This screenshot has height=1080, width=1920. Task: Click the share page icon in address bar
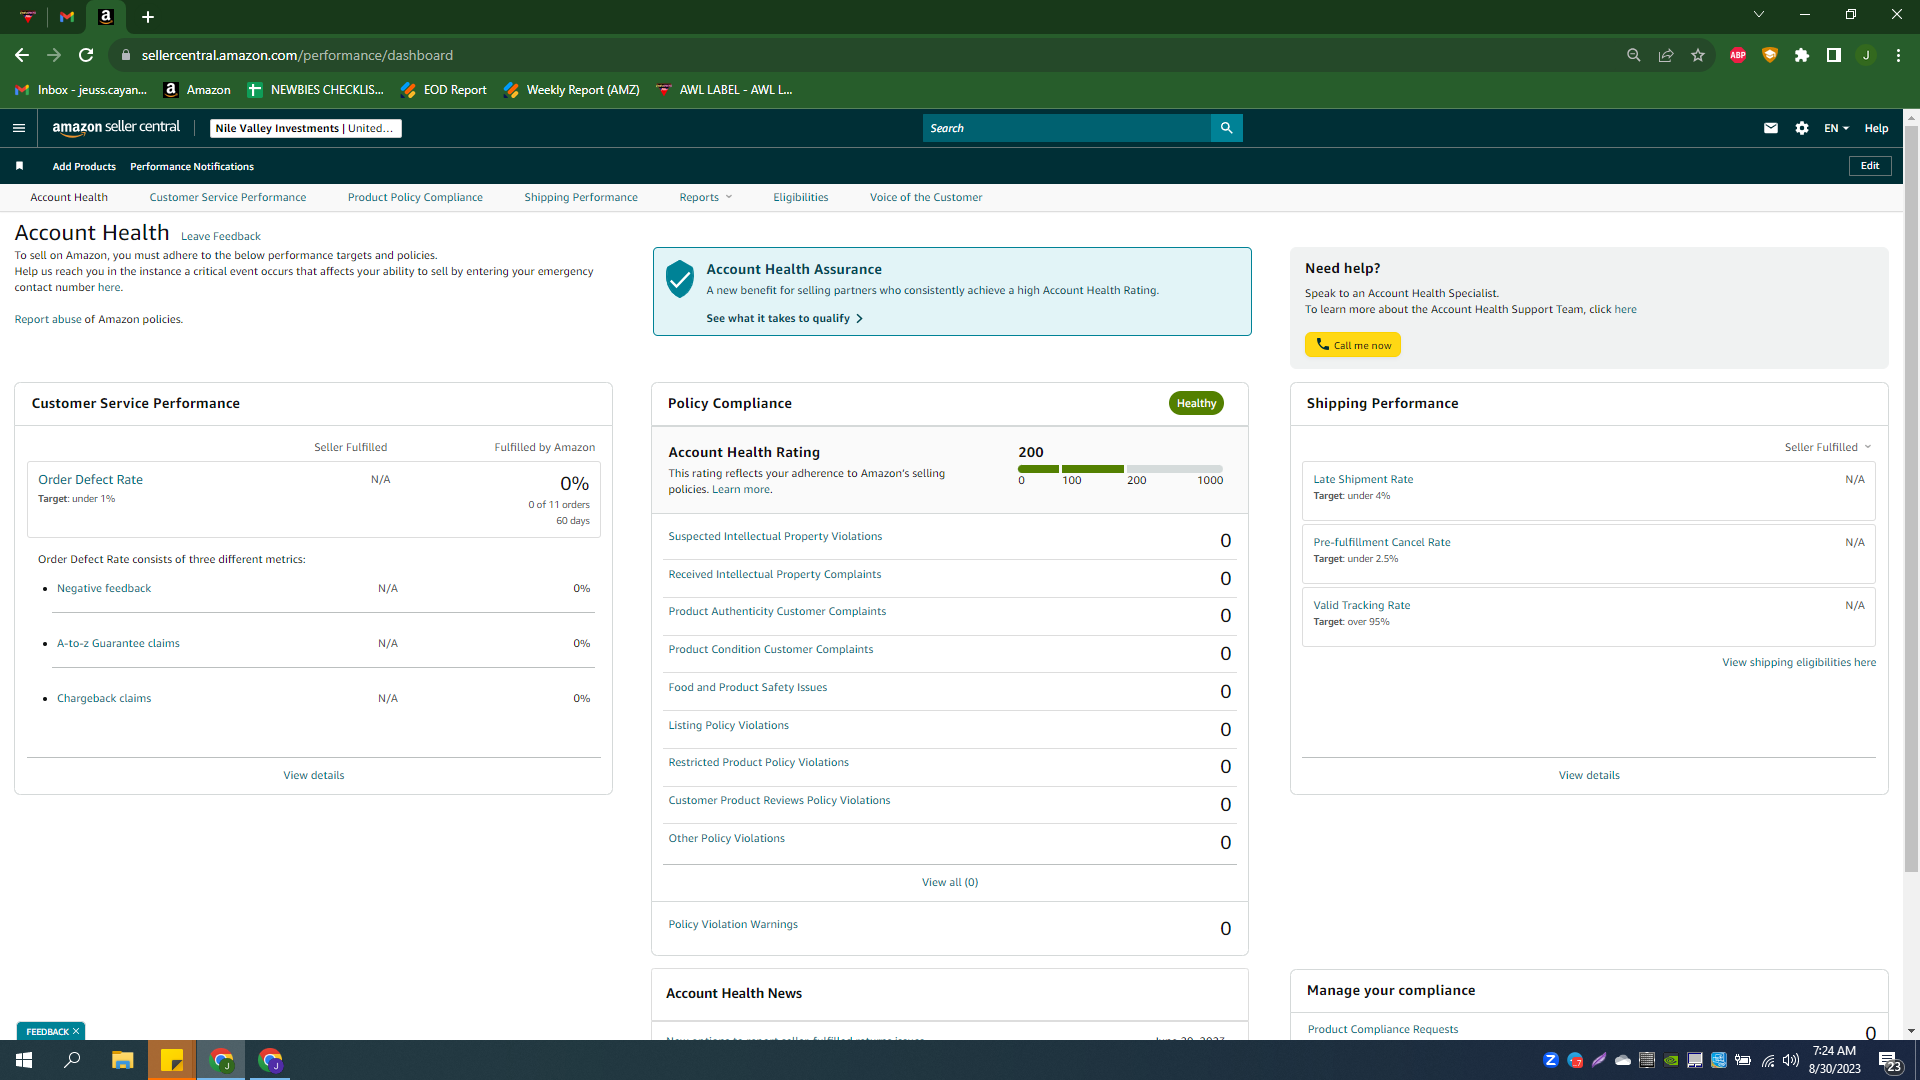coord(1666,55)
